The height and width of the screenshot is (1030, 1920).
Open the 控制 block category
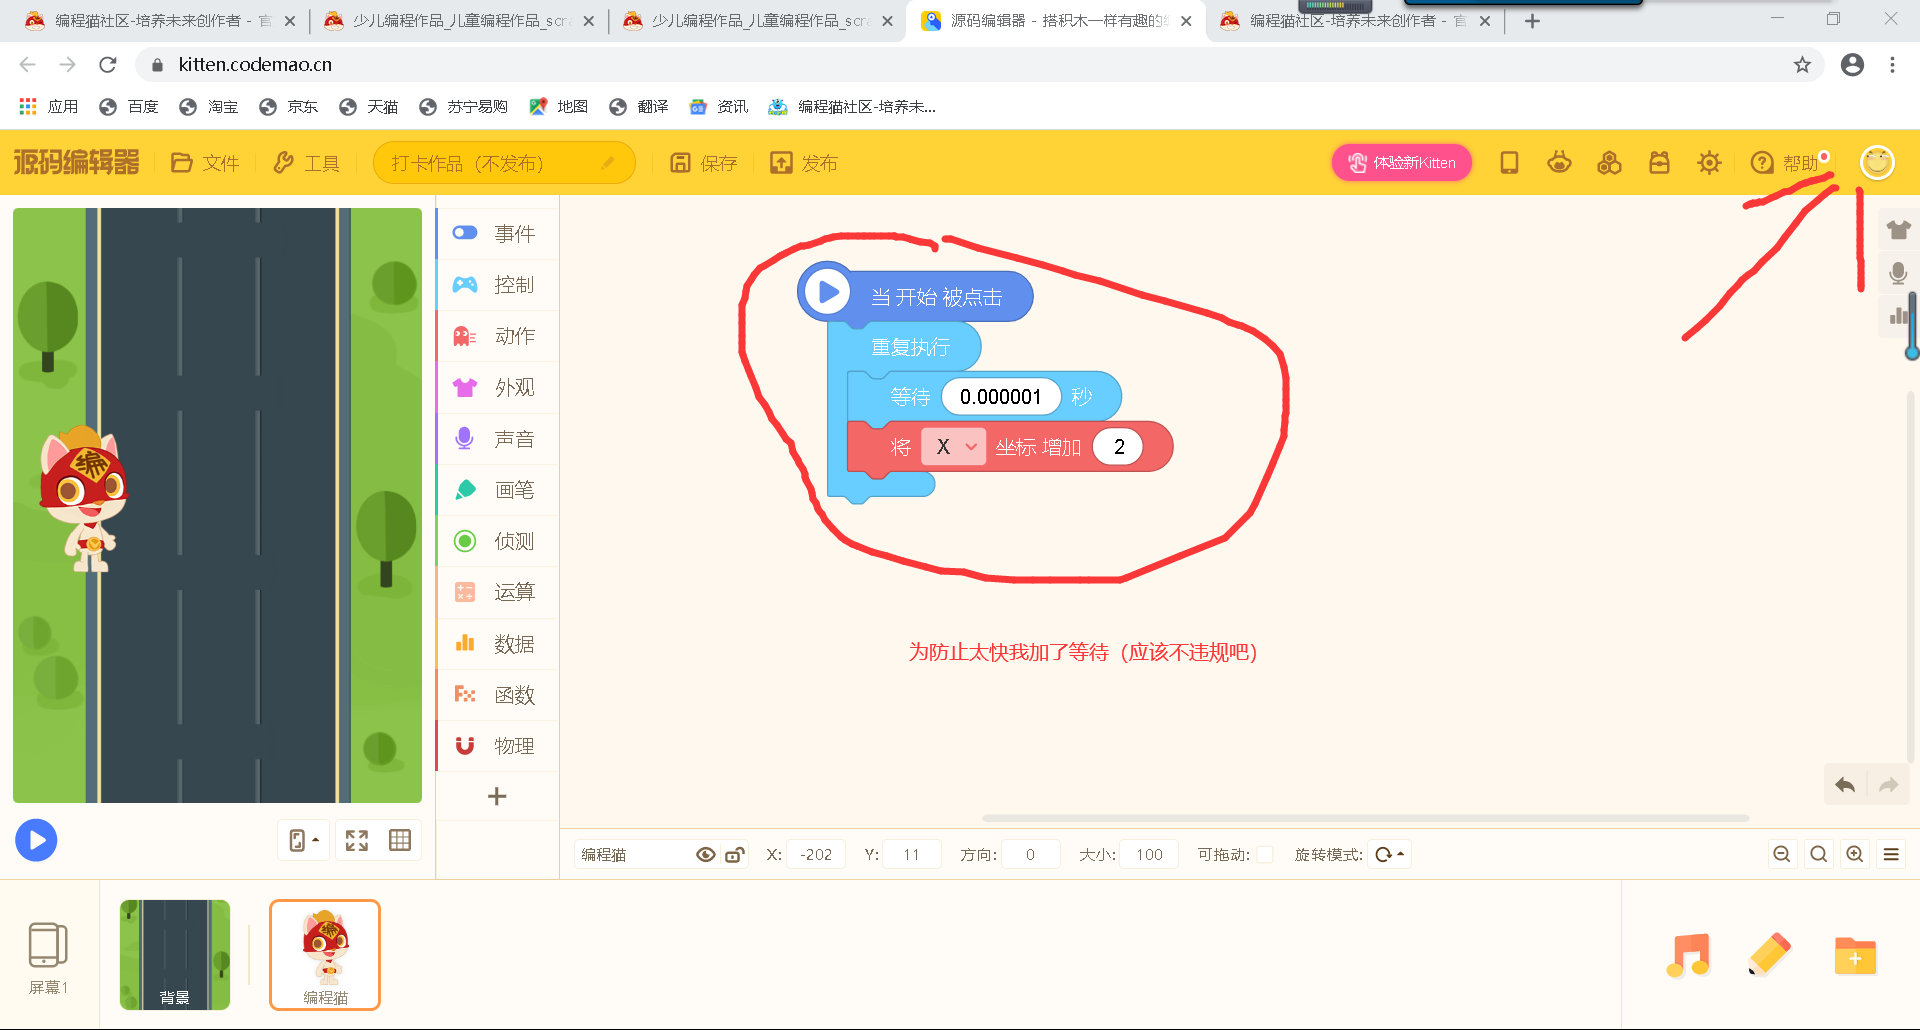click(x=497, y=285)
